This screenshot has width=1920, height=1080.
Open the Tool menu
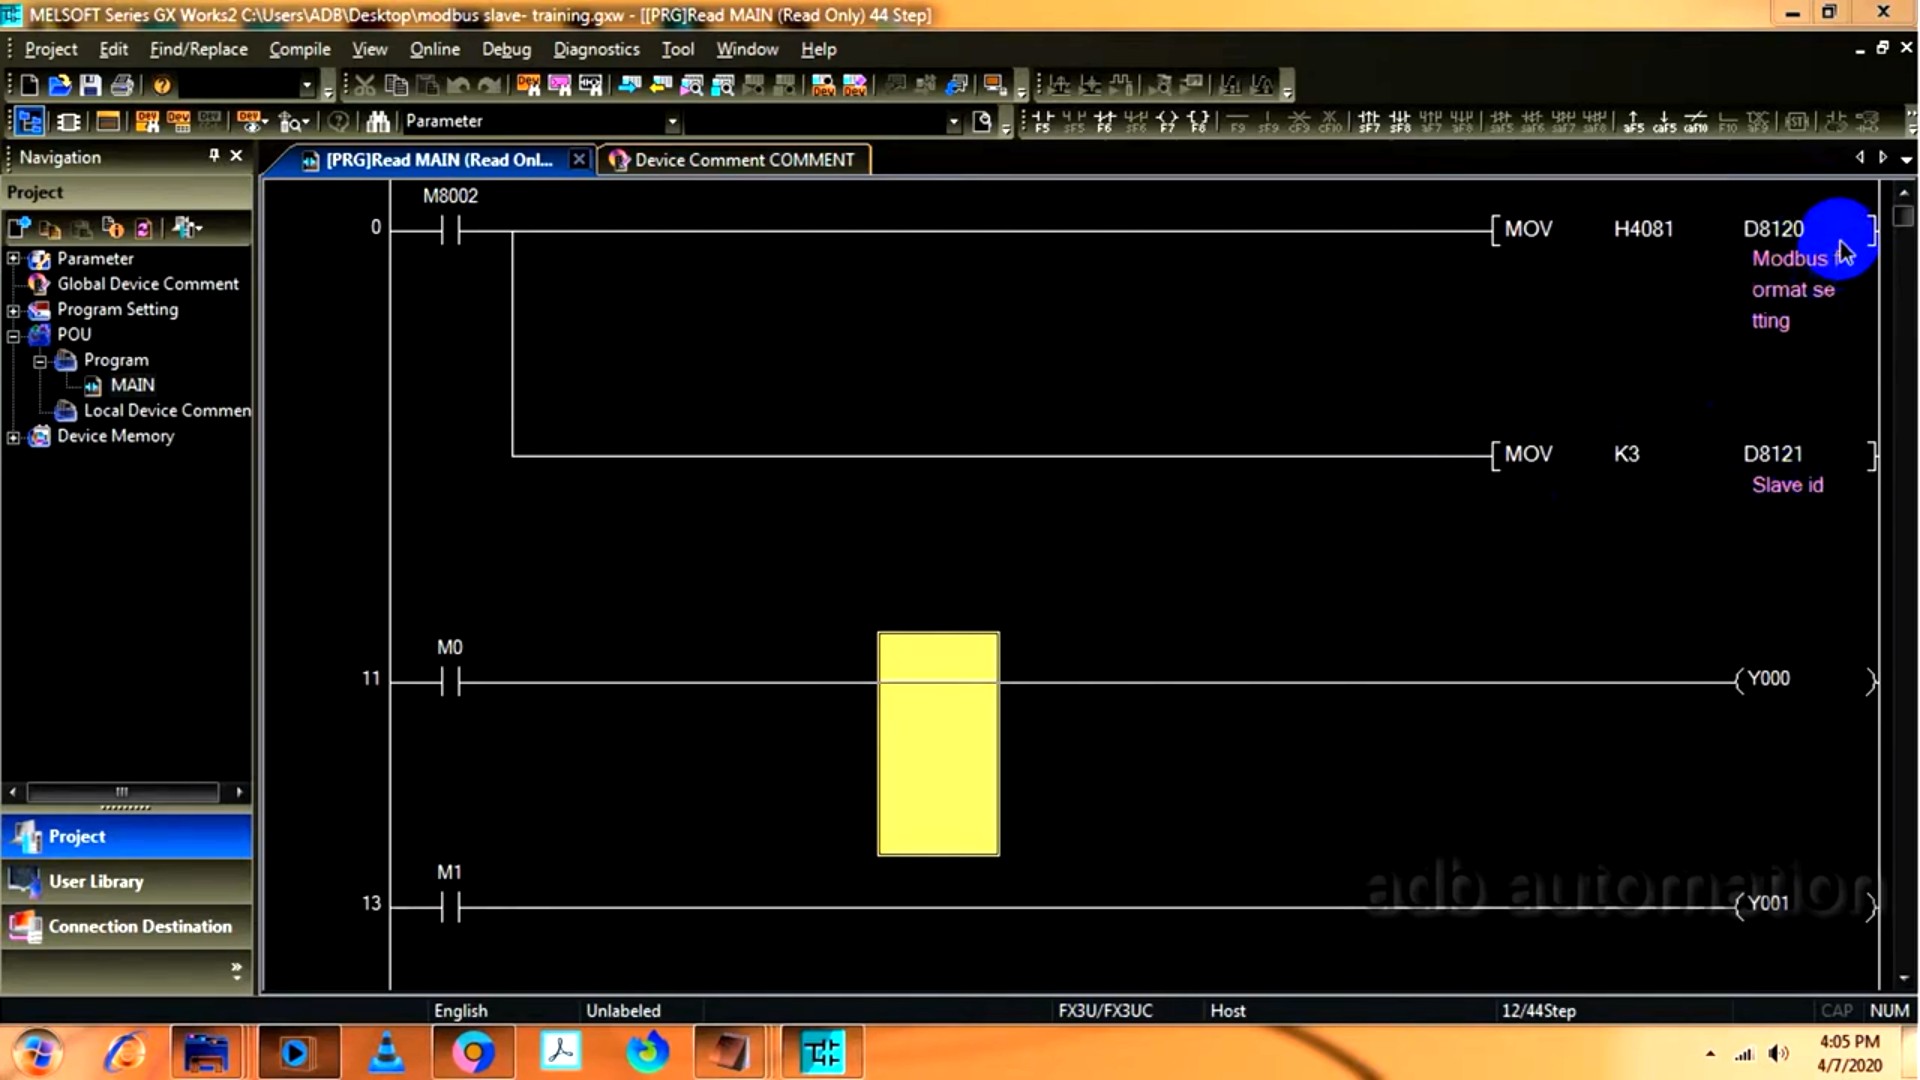pyautogui.click(x=677, y=49)
